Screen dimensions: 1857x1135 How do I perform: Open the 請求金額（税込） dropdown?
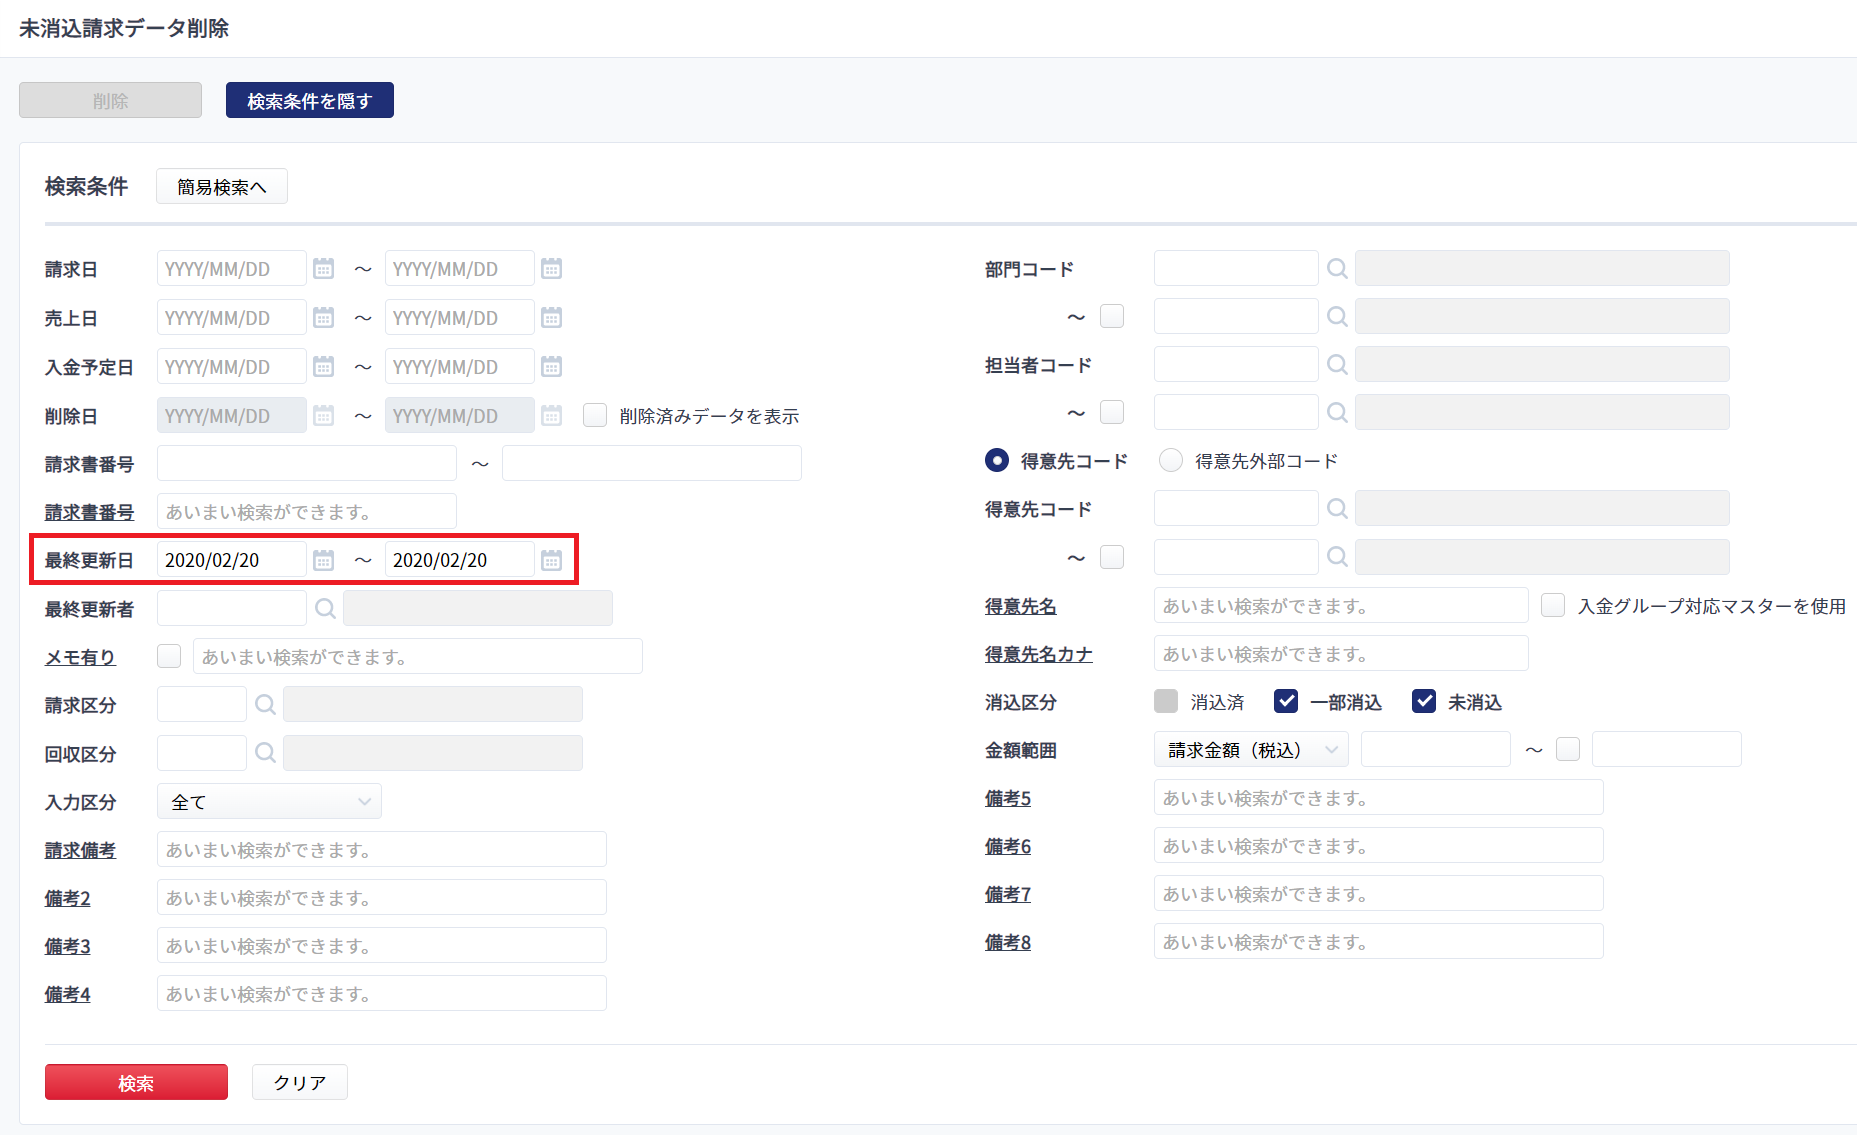click(1251, 749)
